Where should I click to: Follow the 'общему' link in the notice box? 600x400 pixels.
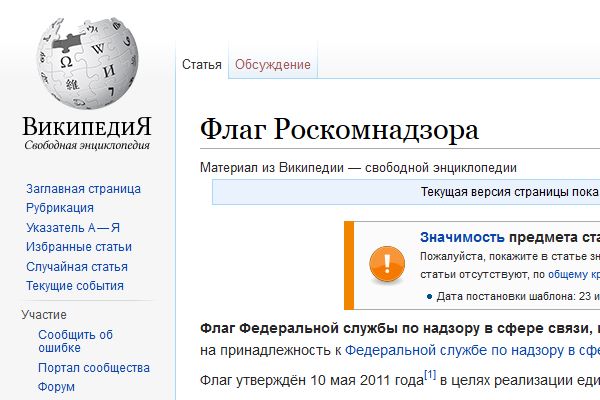tap(568, 273)
